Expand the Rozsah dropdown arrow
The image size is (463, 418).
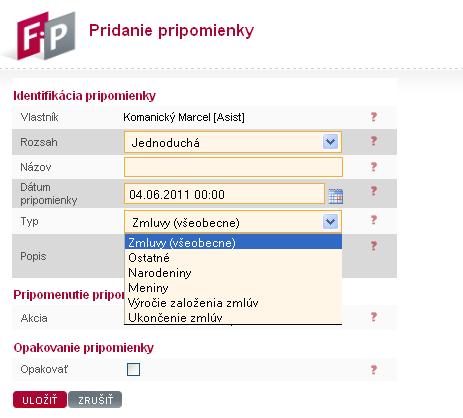coord(330,142)
